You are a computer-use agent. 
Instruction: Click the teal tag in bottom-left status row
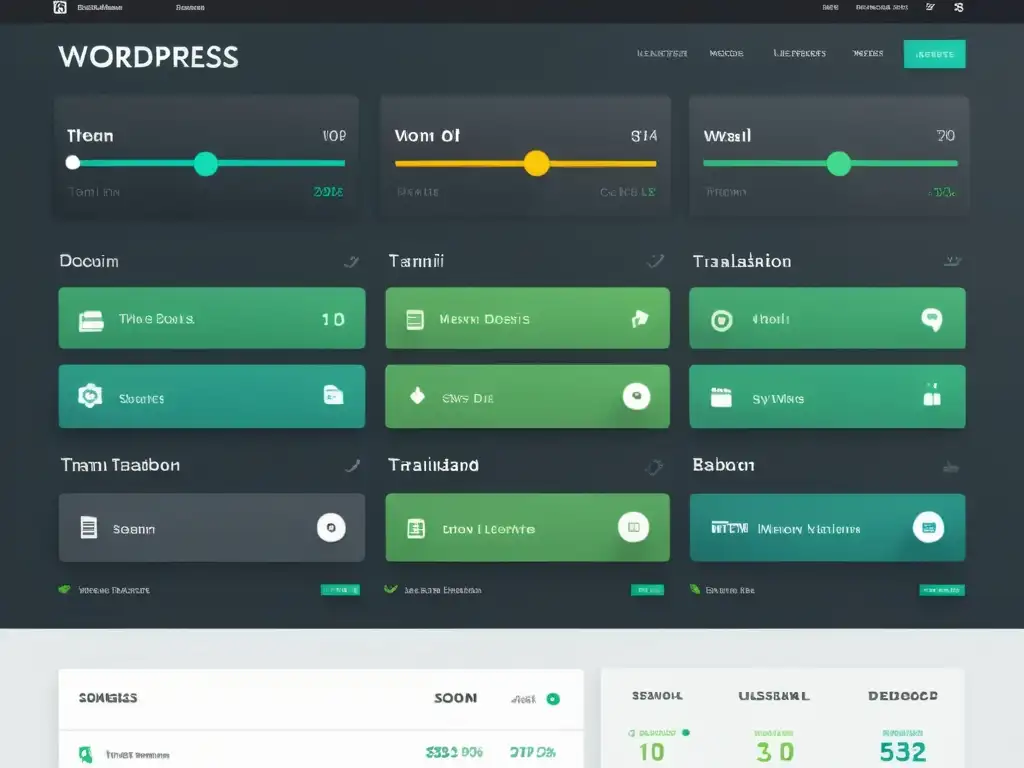340,590
